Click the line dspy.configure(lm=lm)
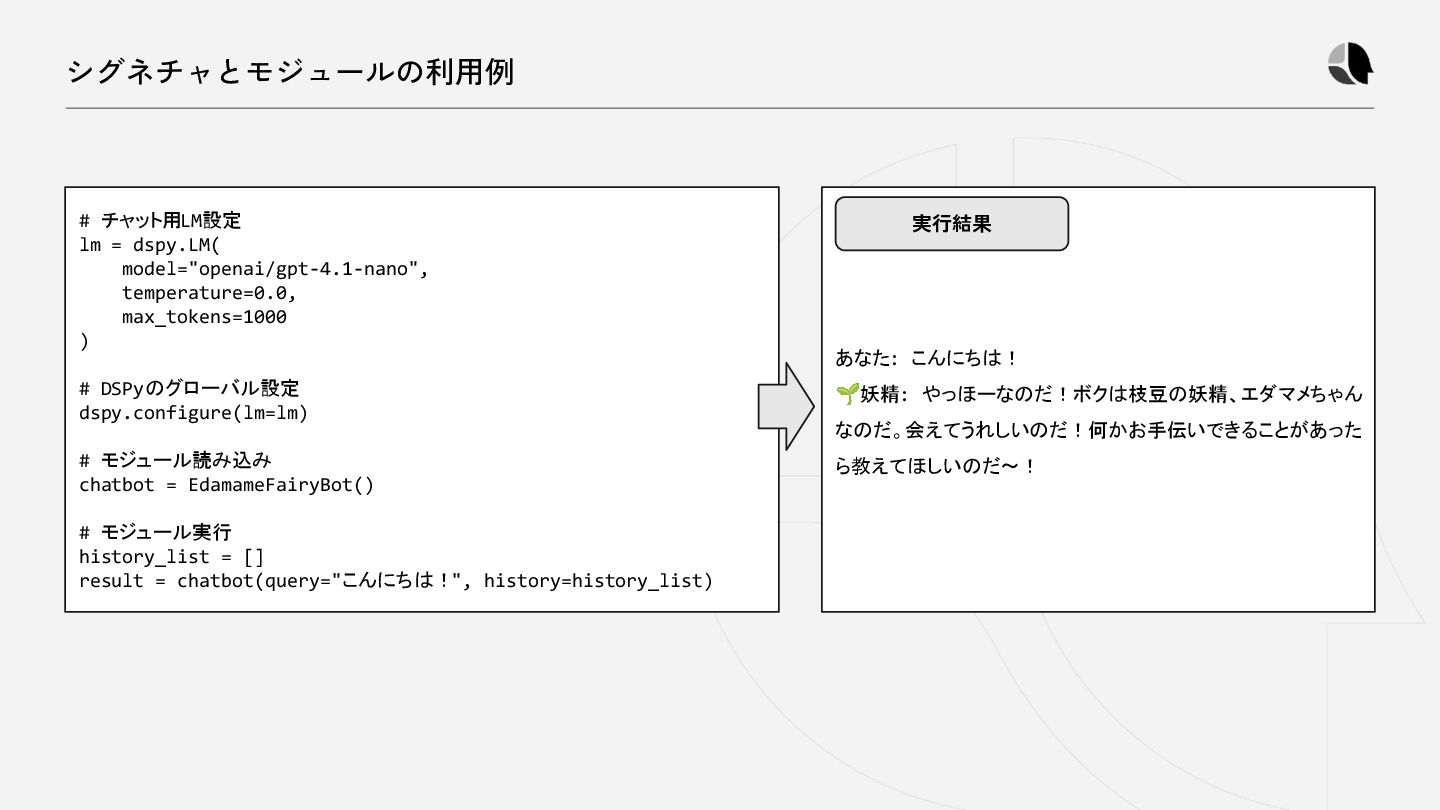 (x=194, y=412)
